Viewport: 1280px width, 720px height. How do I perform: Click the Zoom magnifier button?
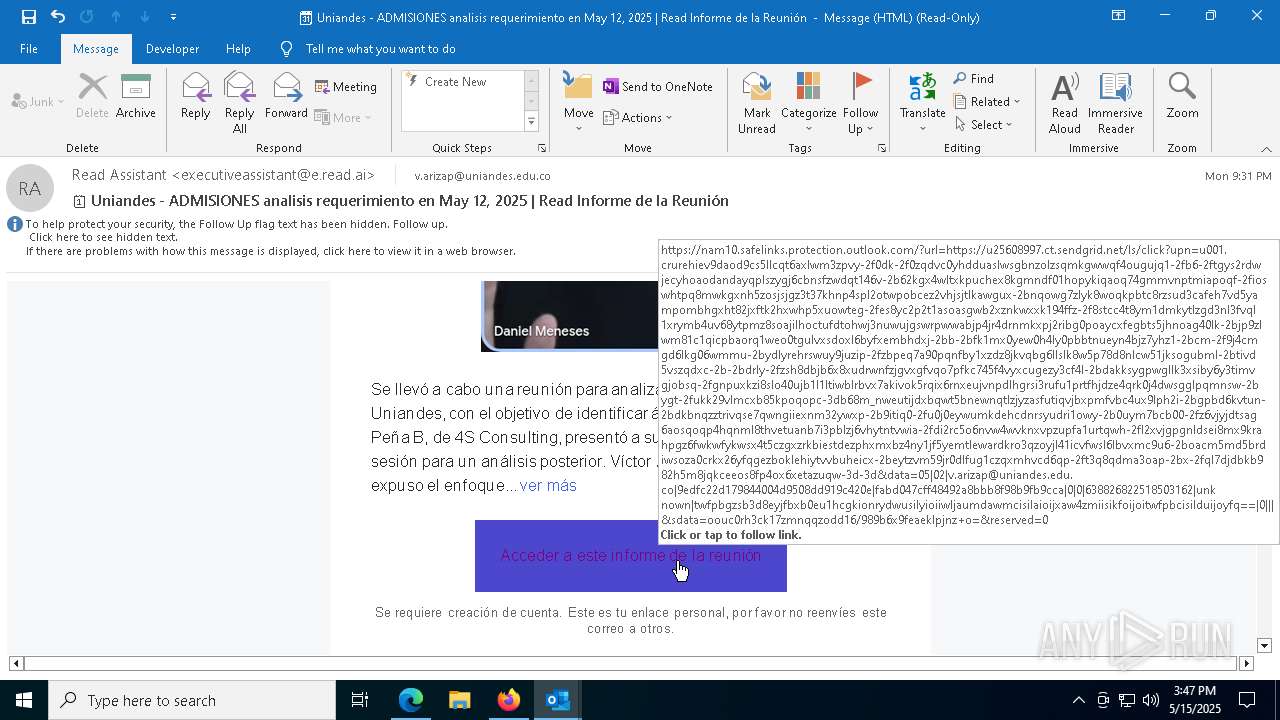pyautogui.click(x=1182, y=97)
